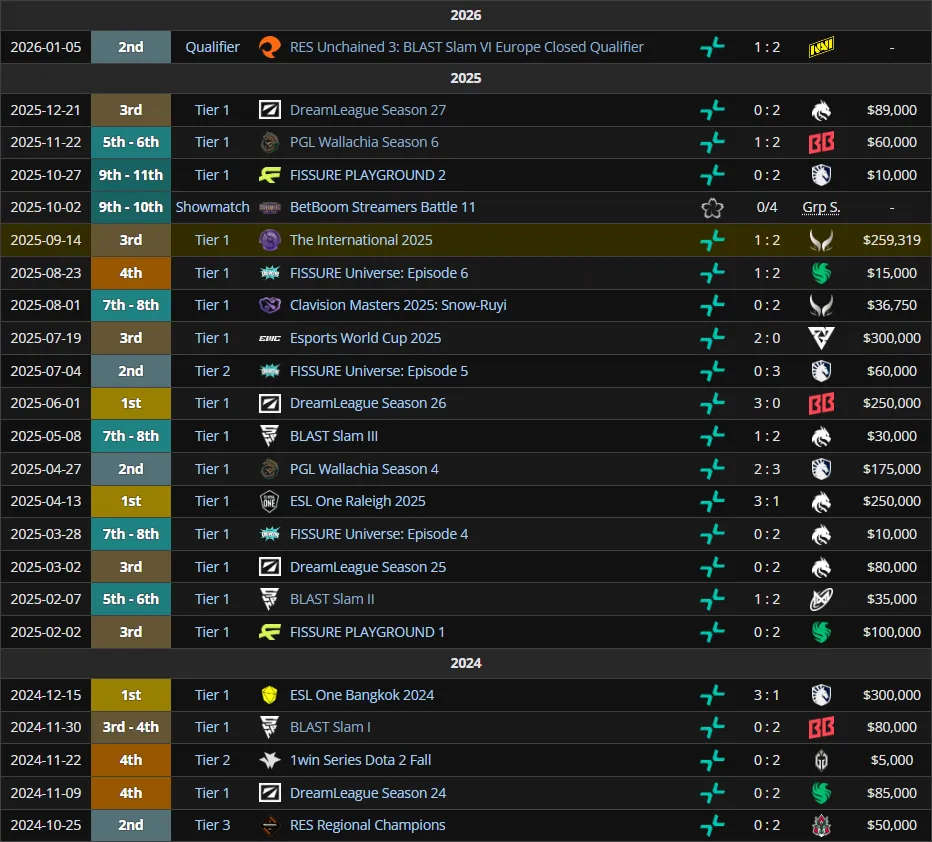This screenshot has width=932, height=842.
Task: Click the $300,000 prize for ESL One Bangkok 2024
Action: 892,695
